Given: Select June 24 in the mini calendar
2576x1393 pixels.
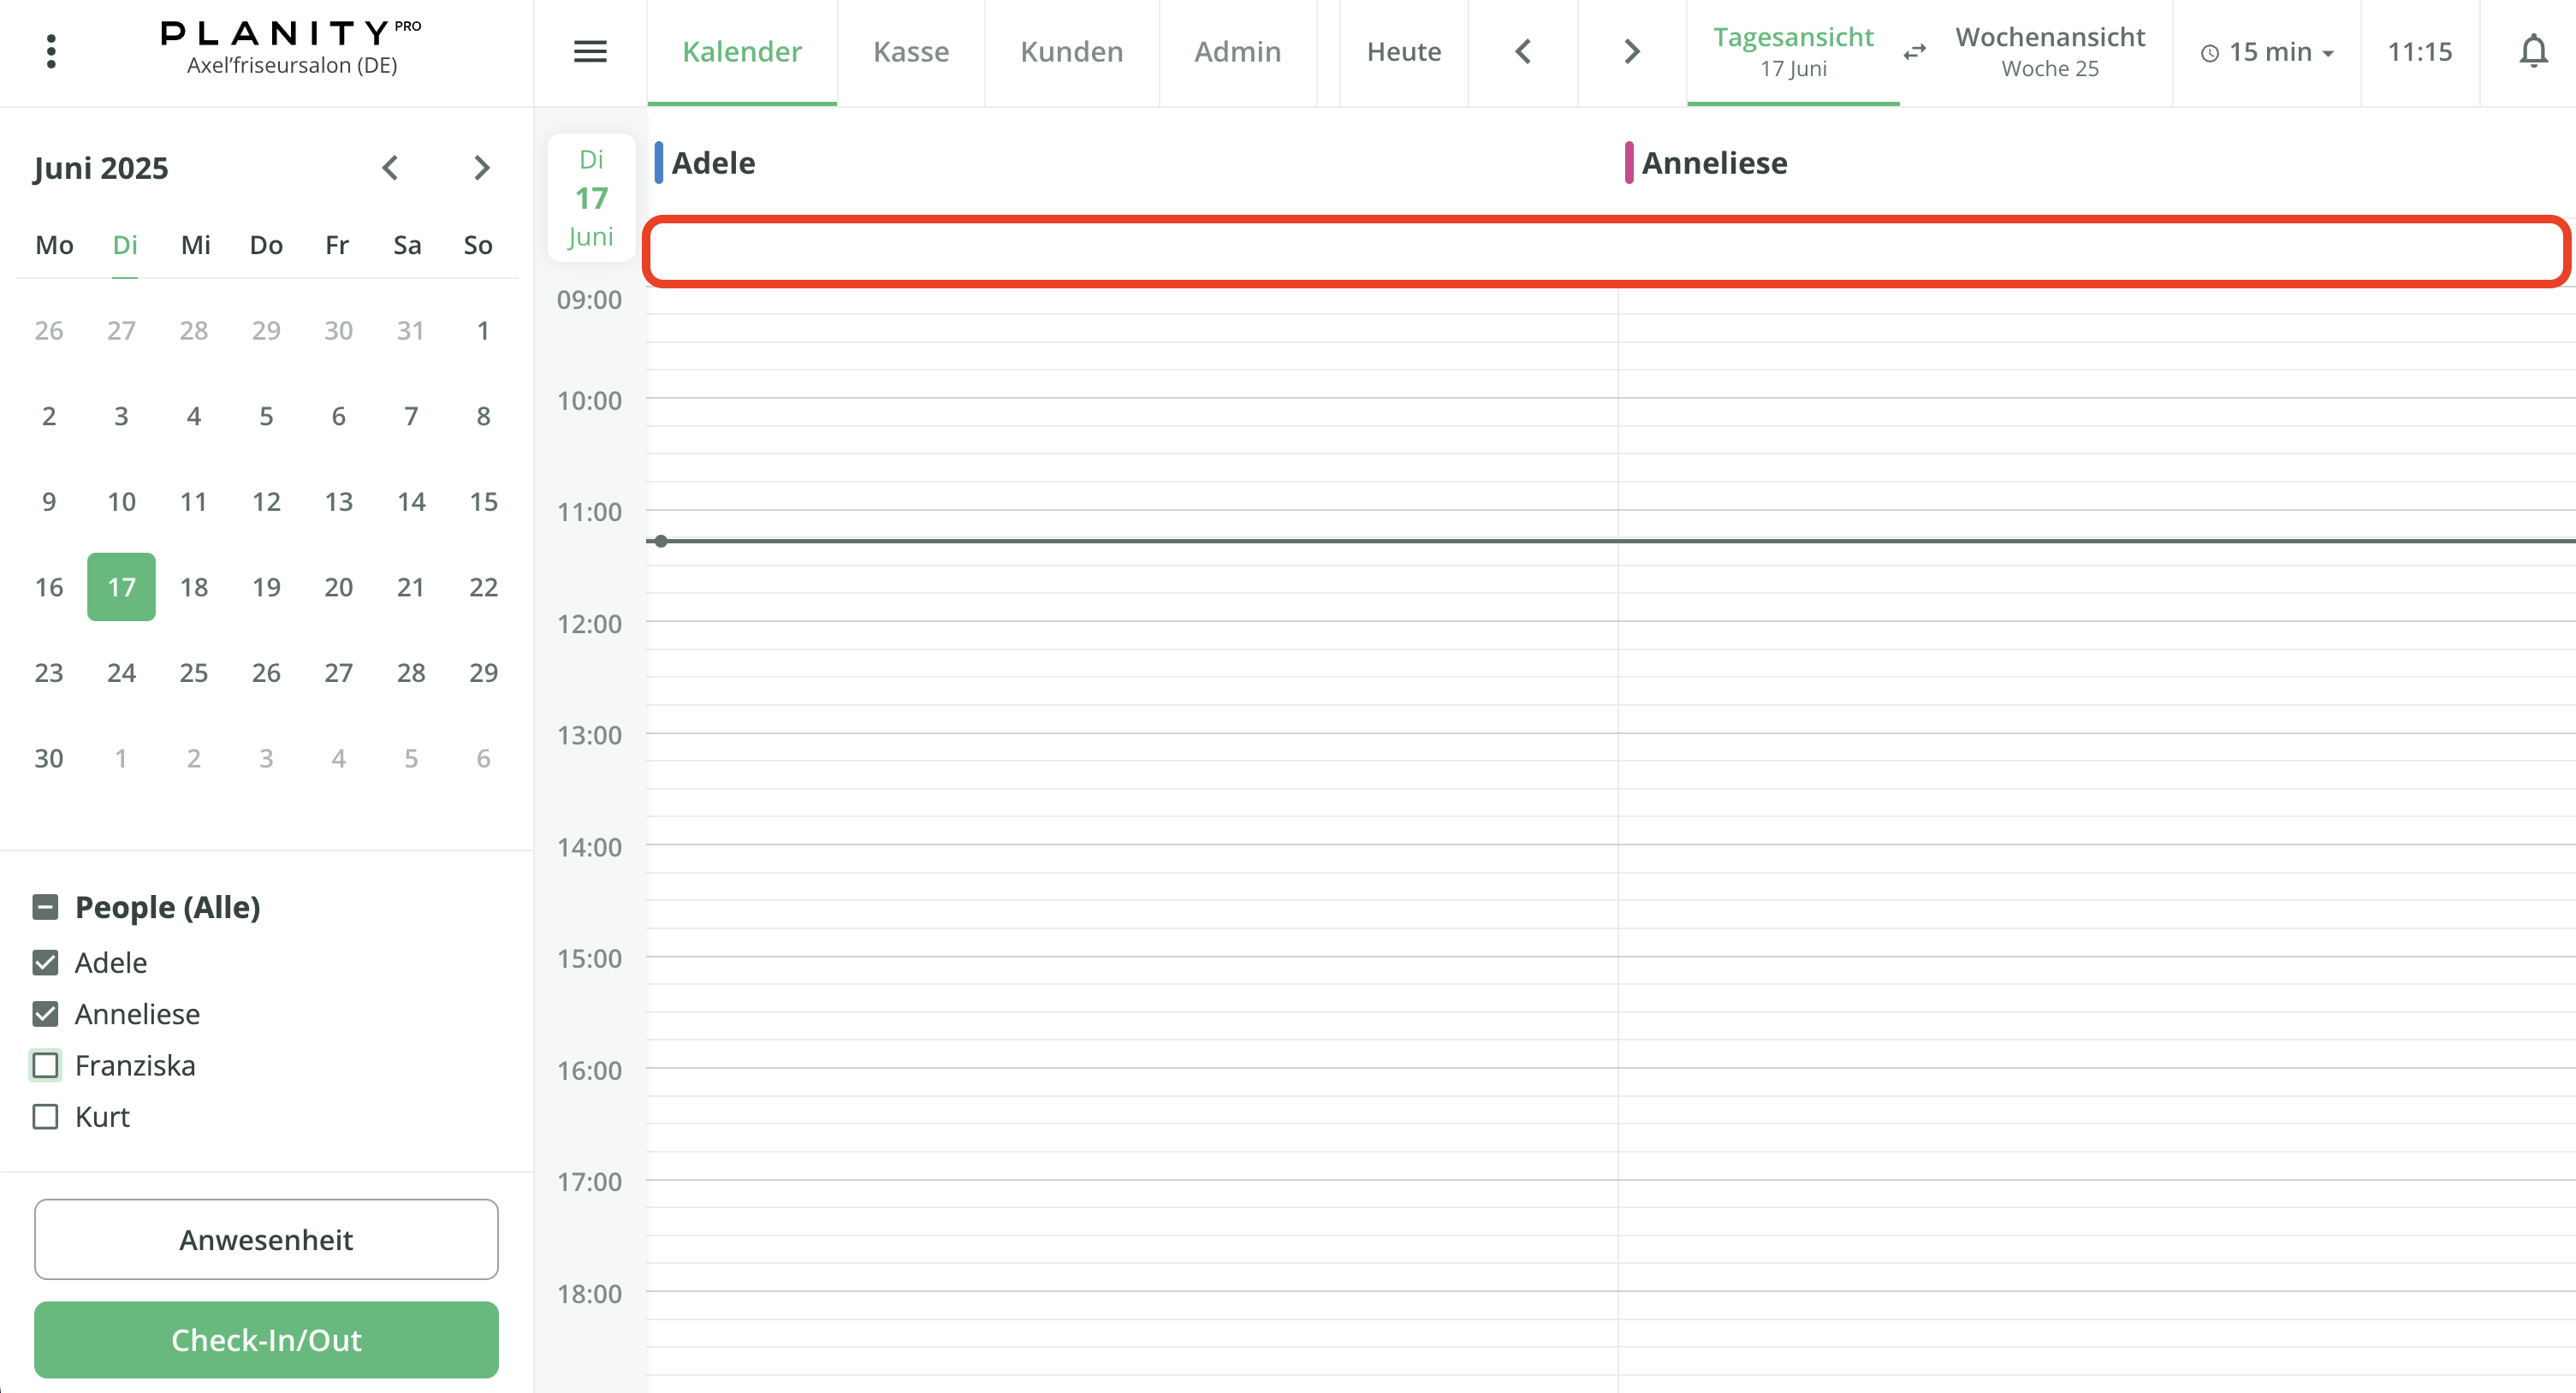Looking at the screenshot, I should [121, 672].
